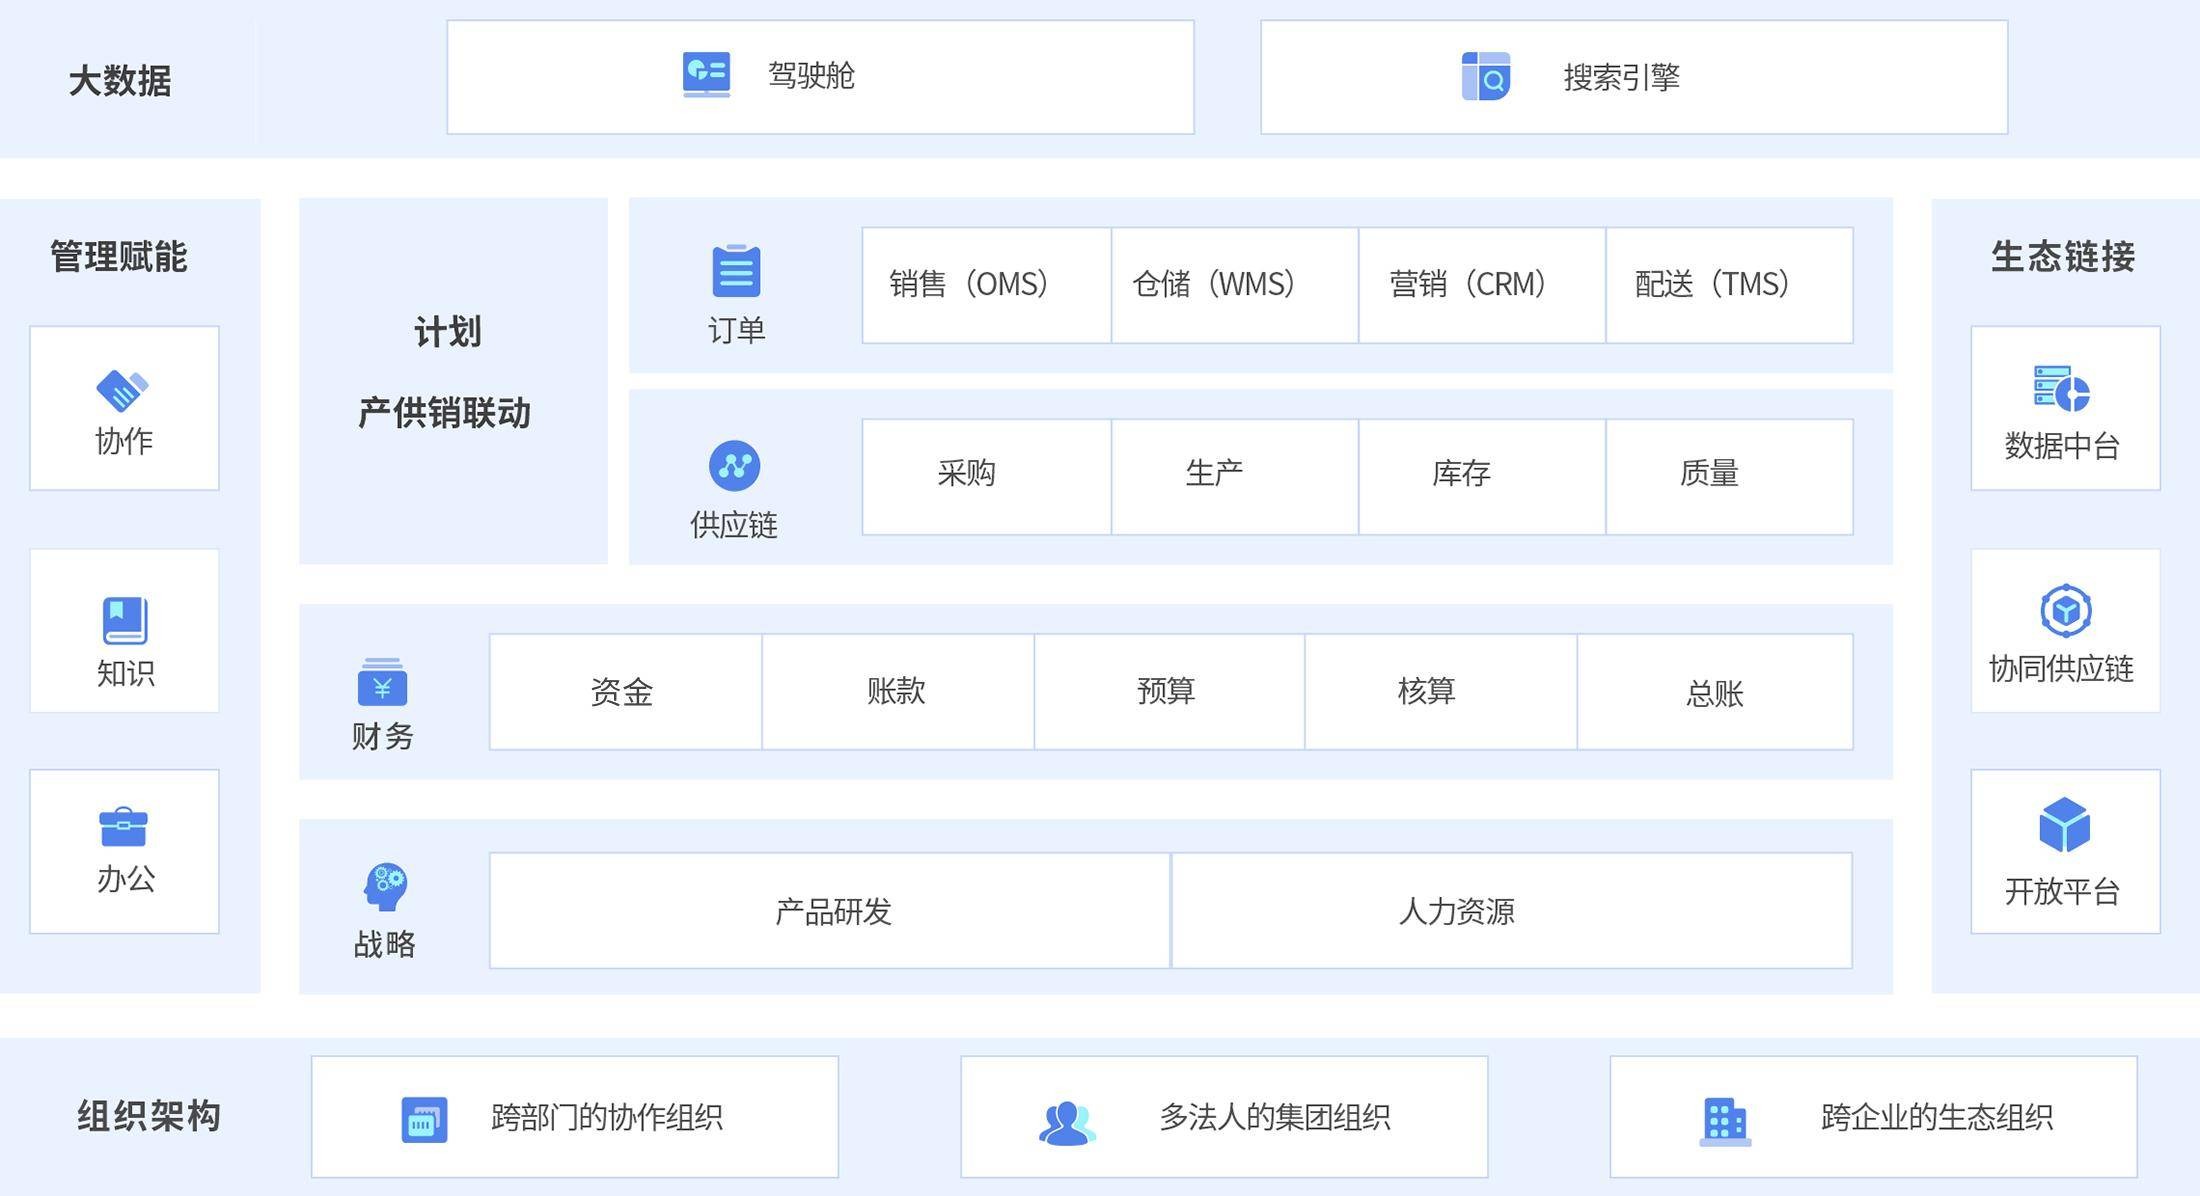
Task: Click the 生产 box
Action: (x=1234, y=477)
